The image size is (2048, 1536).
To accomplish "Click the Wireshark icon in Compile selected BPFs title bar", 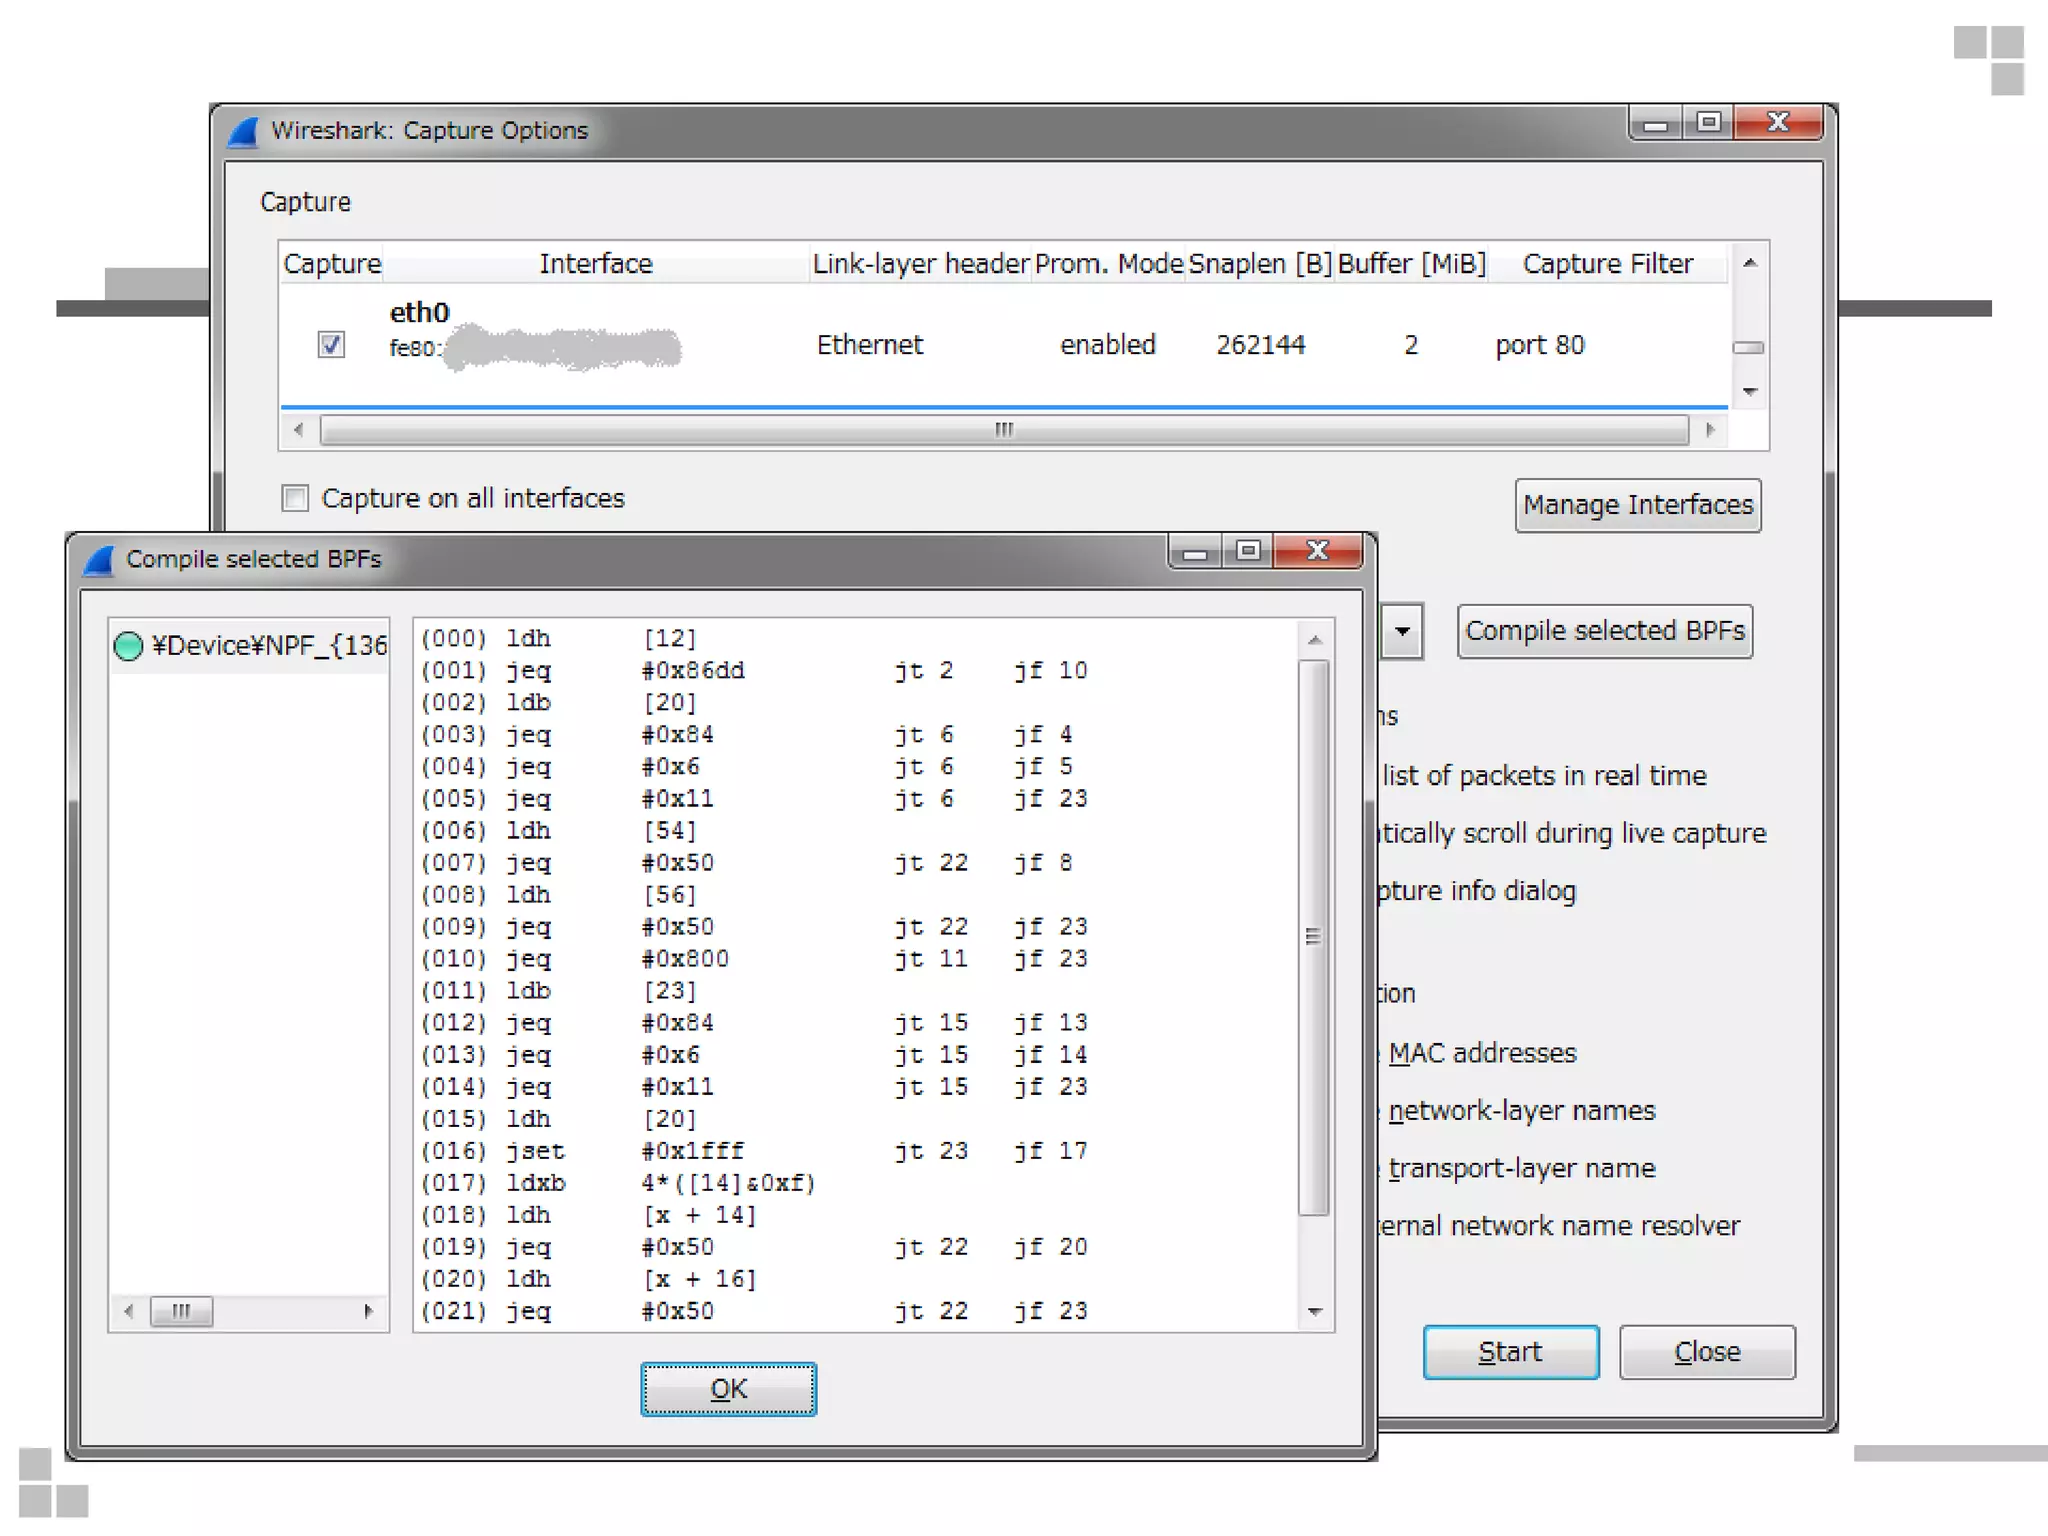I will coord(99,560).
